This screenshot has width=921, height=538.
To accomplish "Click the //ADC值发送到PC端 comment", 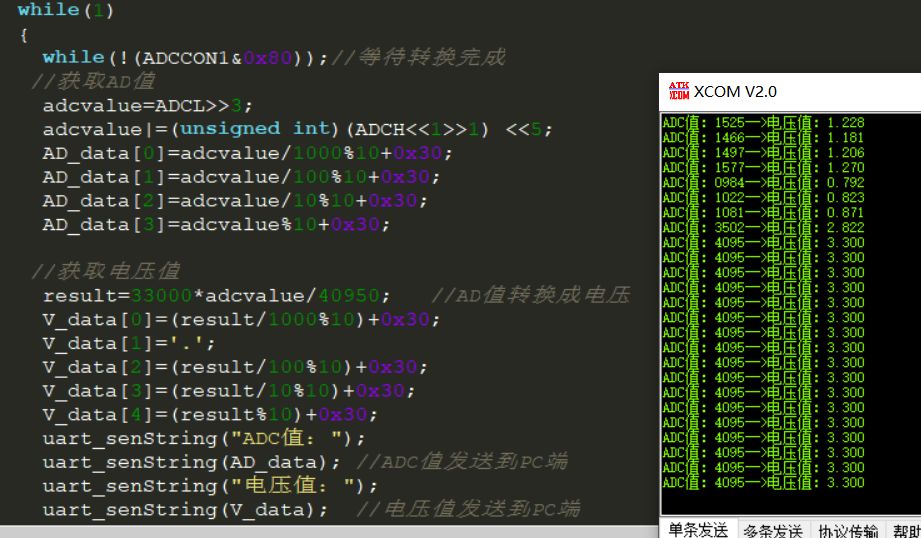I will click(462, 462).
